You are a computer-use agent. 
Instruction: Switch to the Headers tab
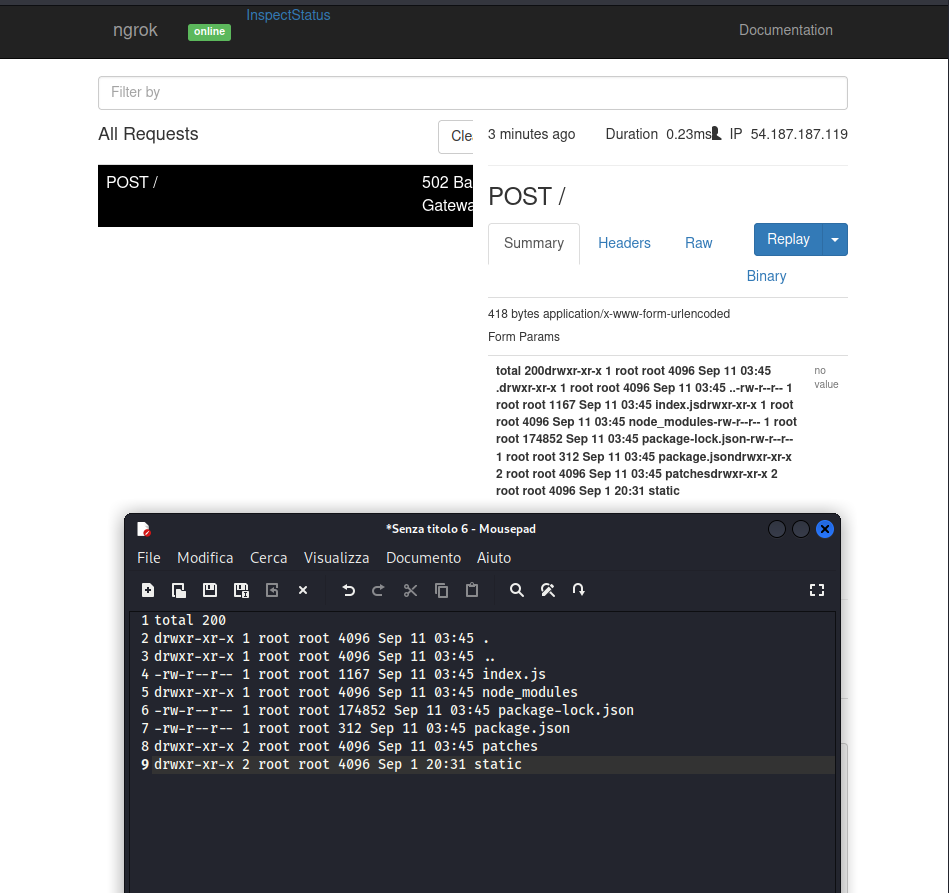624,243
